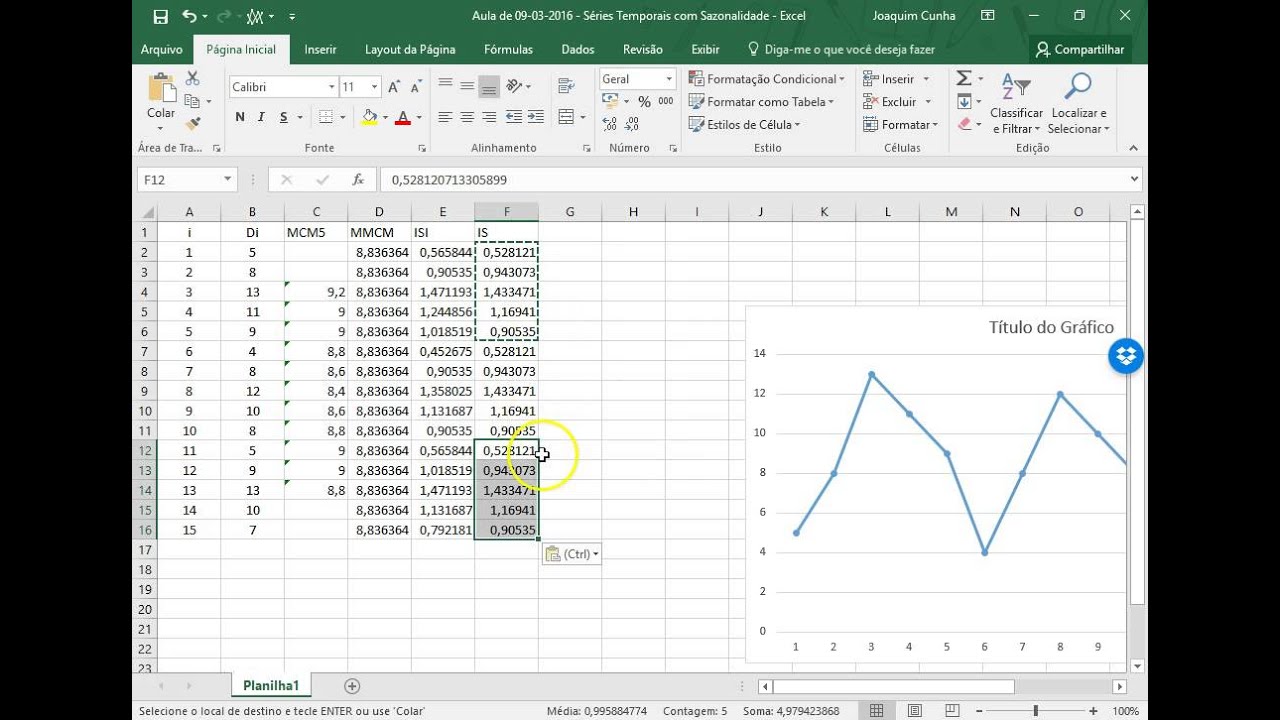Select the Format Painter brush
This screenshot has width=1280, height=720.
[x=193, y=124]
